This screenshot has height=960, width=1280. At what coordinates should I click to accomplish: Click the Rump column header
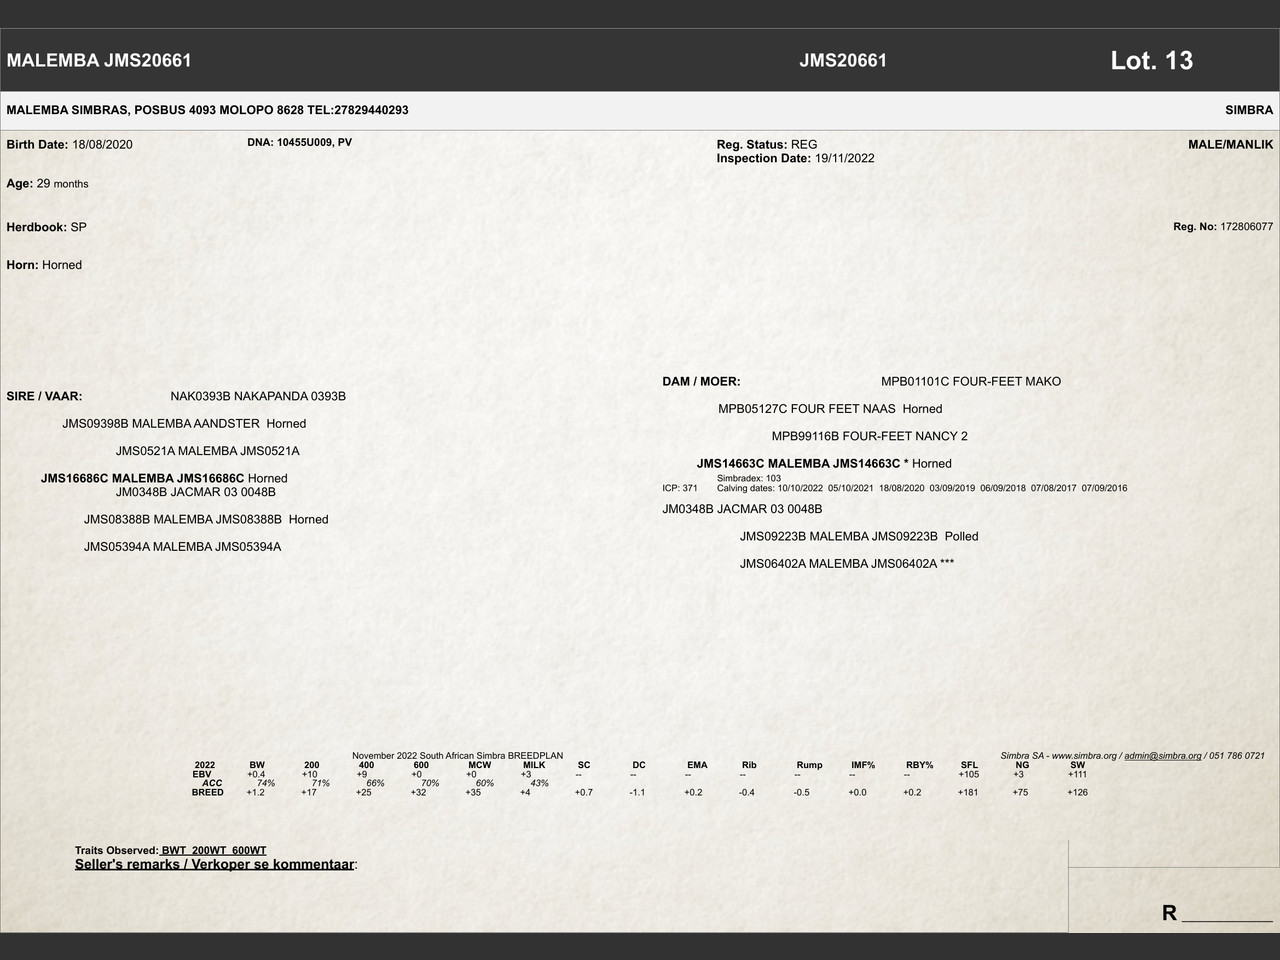[810, 765]
